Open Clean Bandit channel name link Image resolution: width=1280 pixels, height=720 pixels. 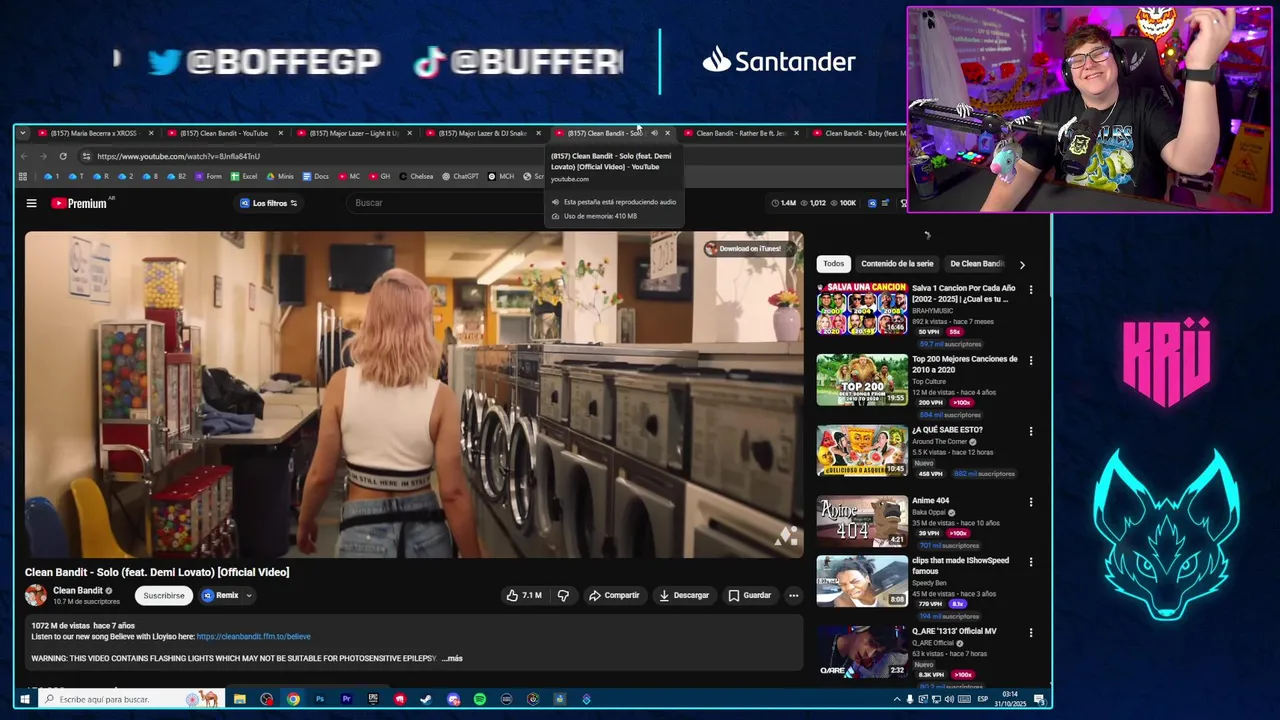click(78, 590)
